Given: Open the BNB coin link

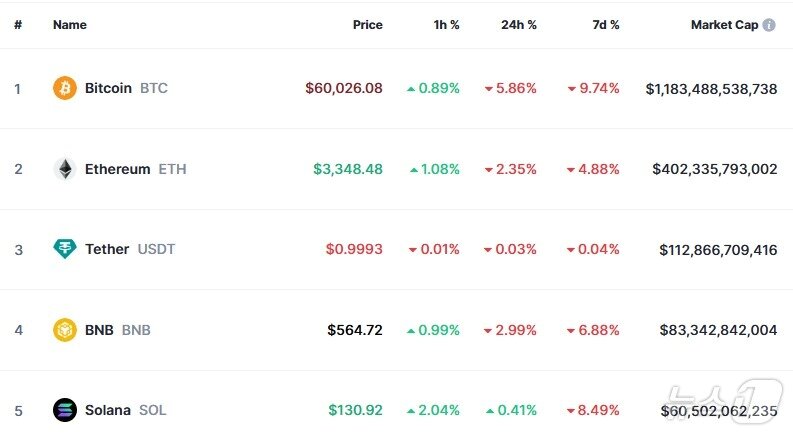Looking at the screenshot, I should click(x=100, y=330).
